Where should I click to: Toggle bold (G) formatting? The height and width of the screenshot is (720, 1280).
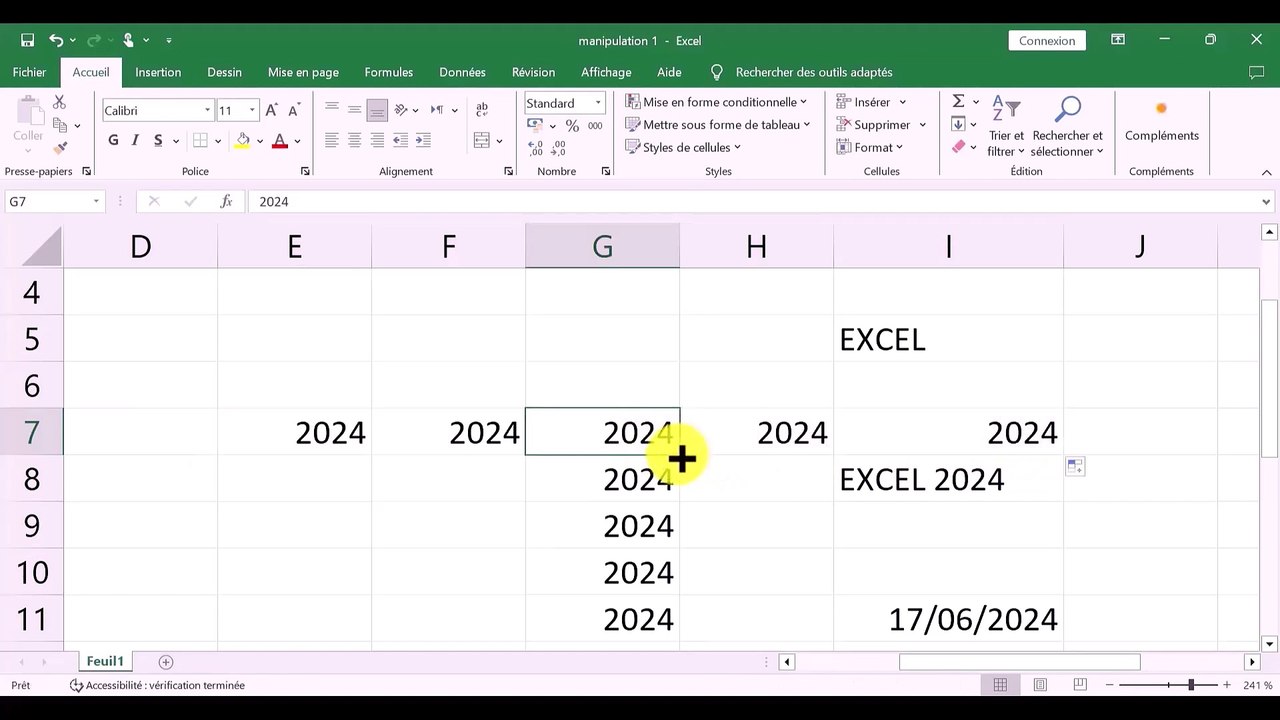point(113,141)
